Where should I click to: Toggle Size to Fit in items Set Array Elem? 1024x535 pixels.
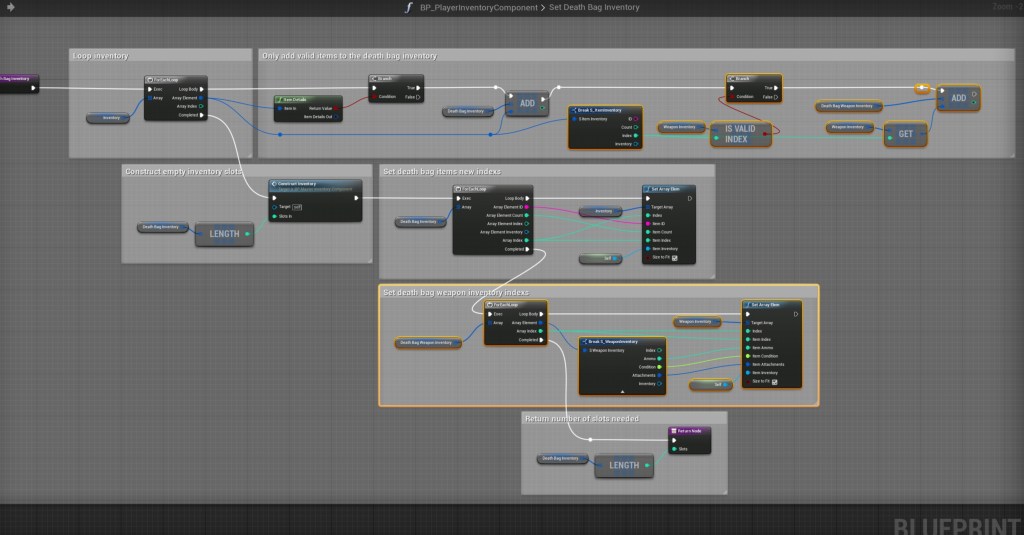tap(676, 258)
